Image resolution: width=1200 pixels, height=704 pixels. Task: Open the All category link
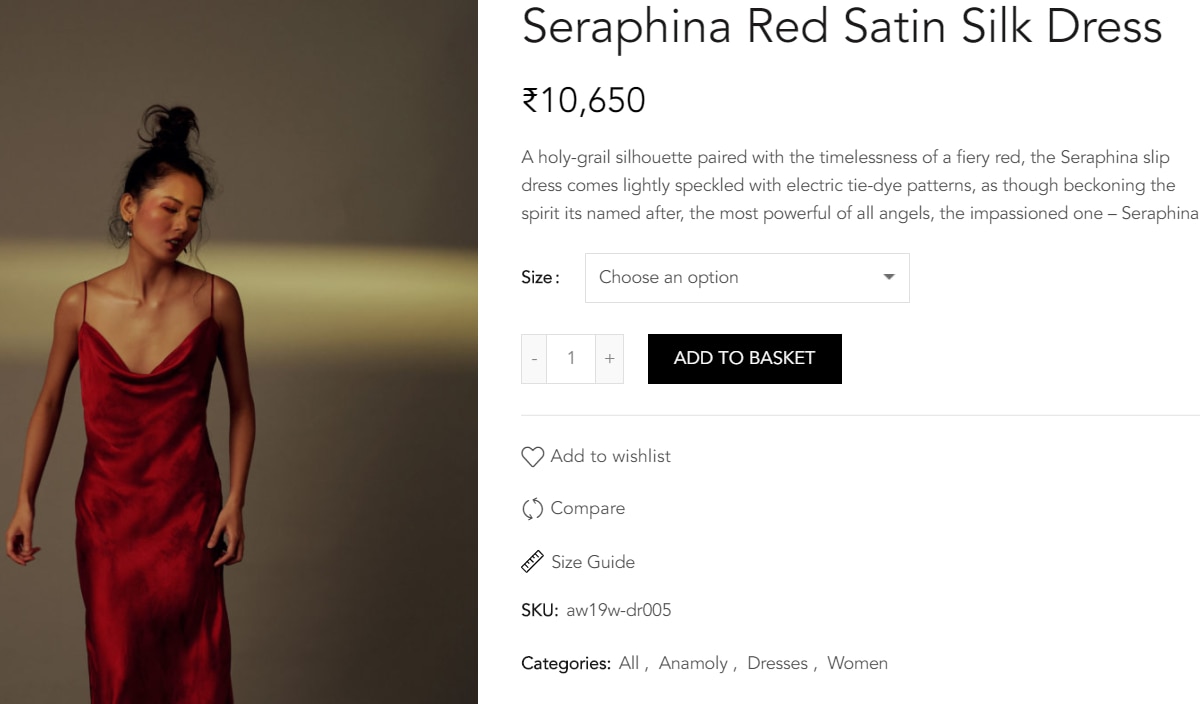pos(629,663)
